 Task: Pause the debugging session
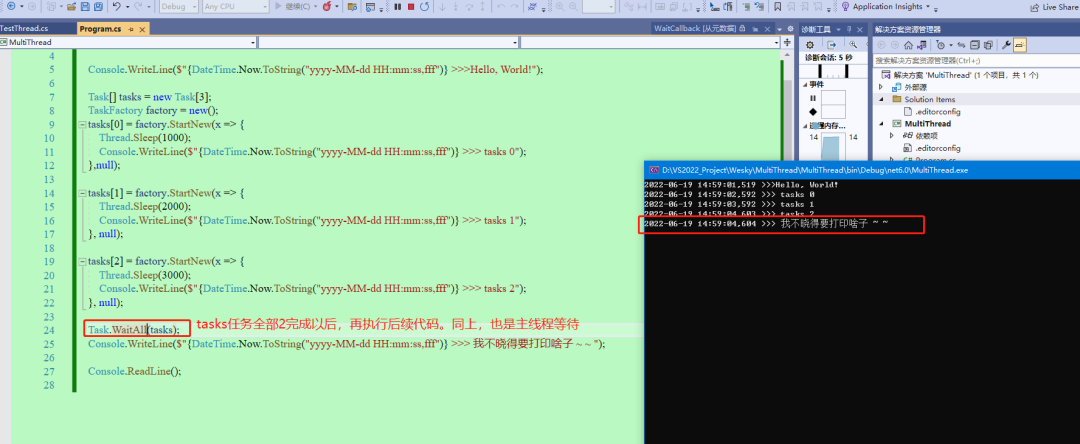397,6
